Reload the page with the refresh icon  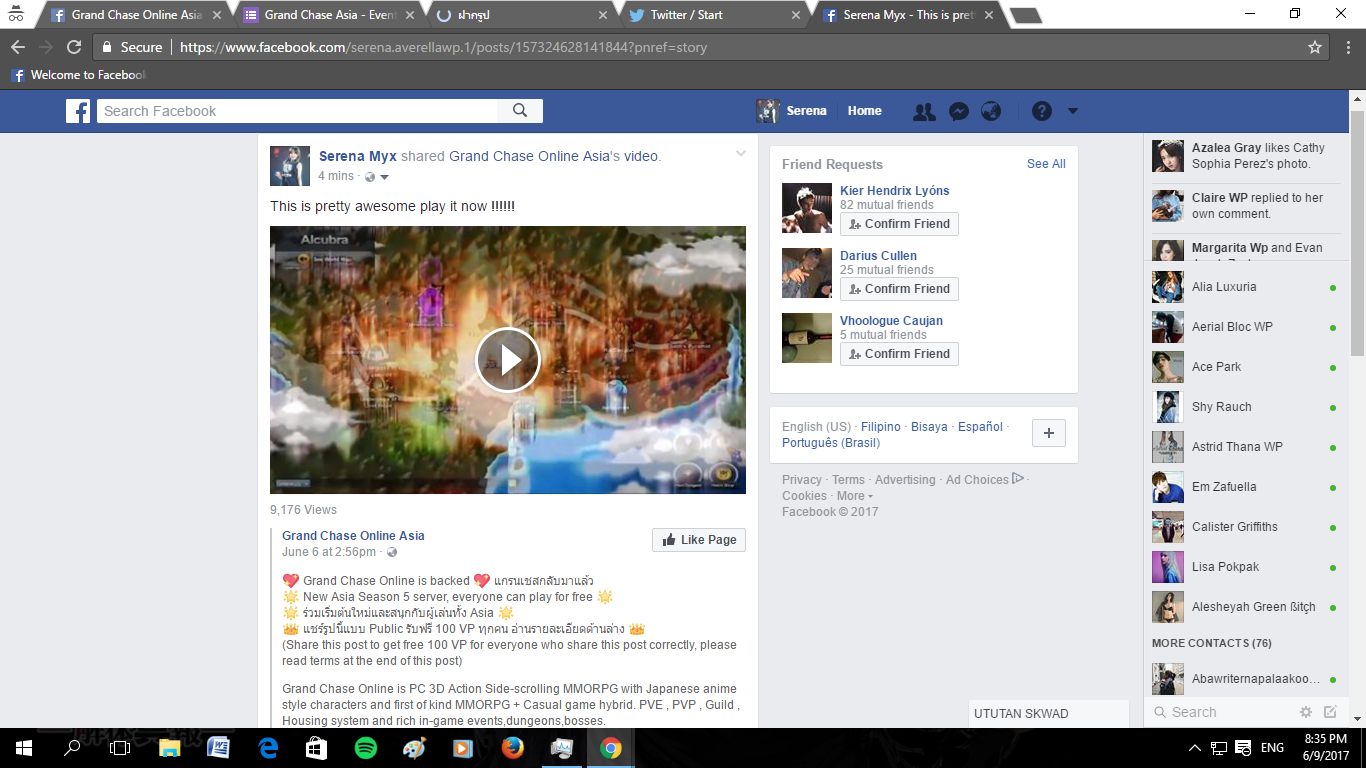[74, 47]
